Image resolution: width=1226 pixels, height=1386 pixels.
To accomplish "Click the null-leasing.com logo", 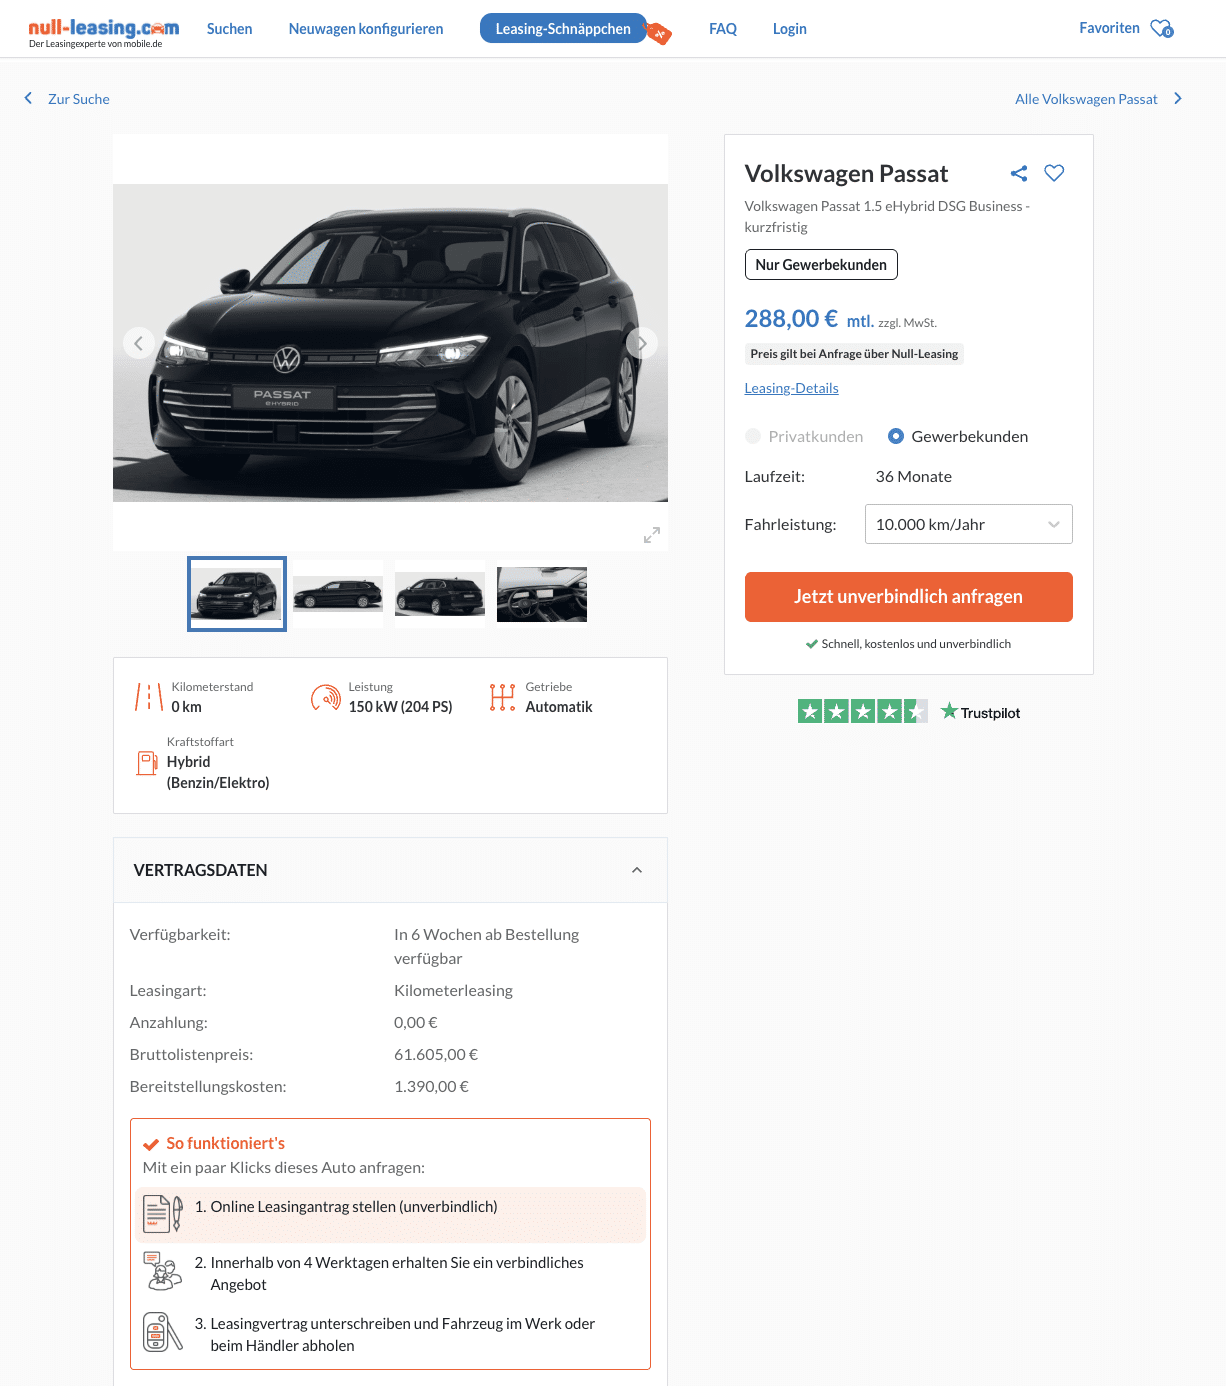I will coord(104,31).
